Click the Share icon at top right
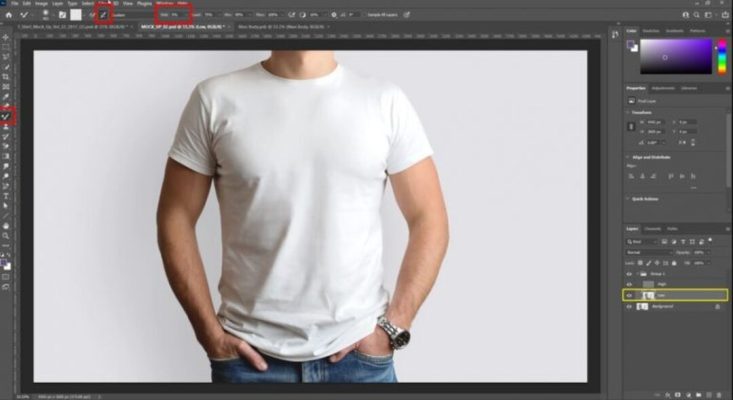 [725, 15]
